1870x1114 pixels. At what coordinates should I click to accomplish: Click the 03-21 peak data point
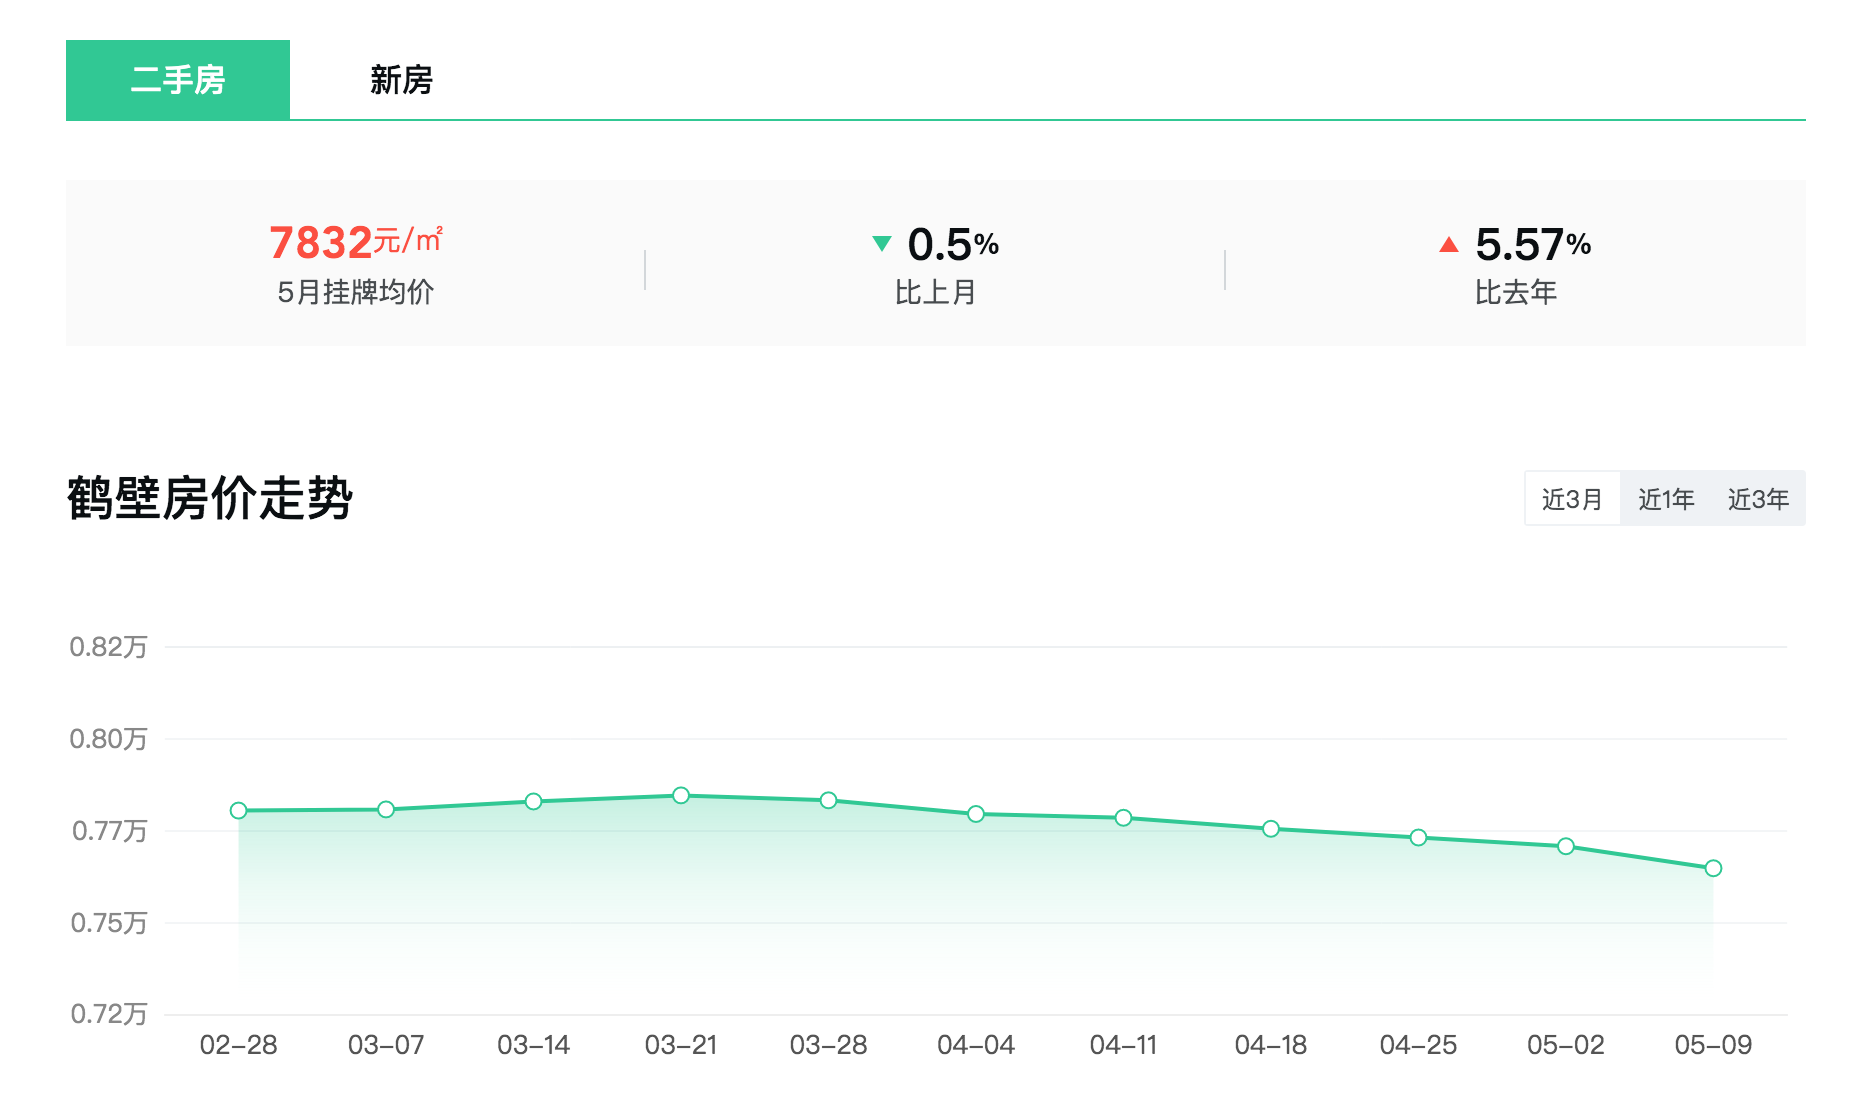[x=681, y=796]
